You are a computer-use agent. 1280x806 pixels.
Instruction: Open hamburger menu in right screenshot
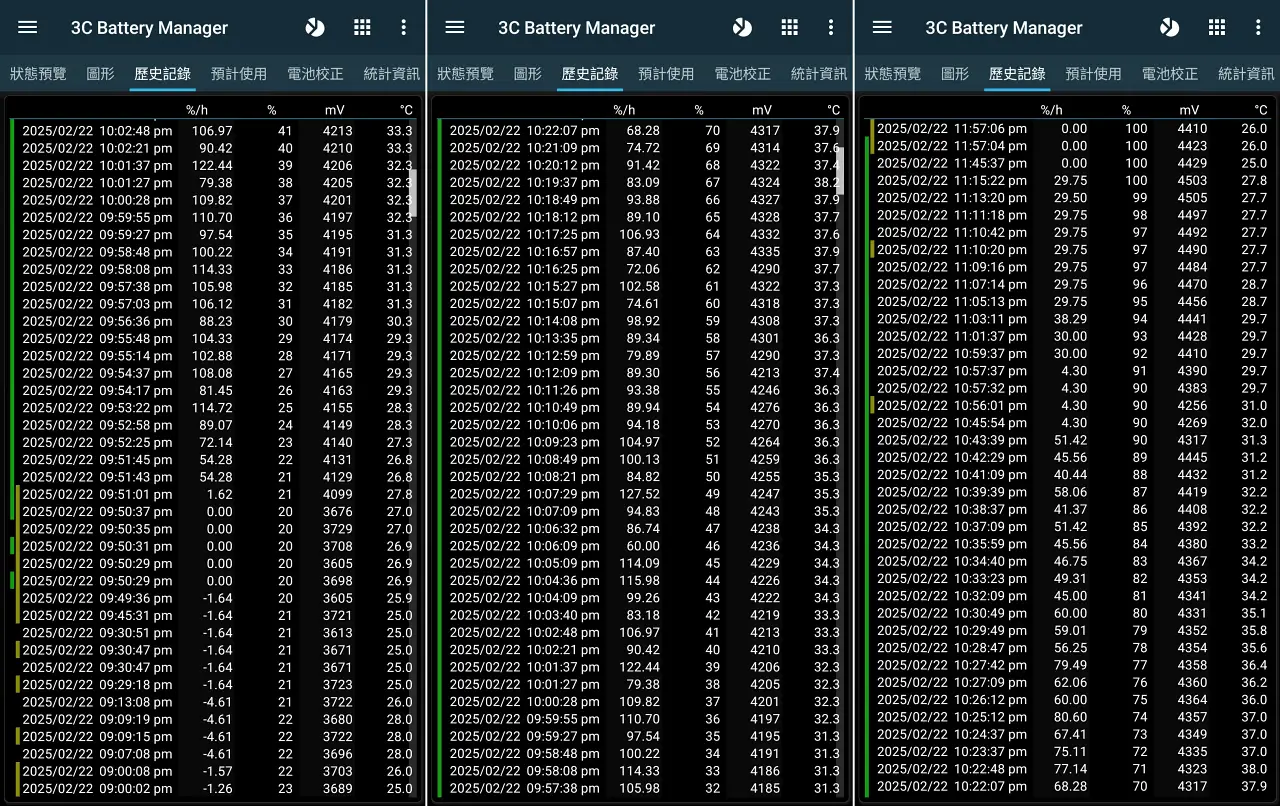point(882,27)
